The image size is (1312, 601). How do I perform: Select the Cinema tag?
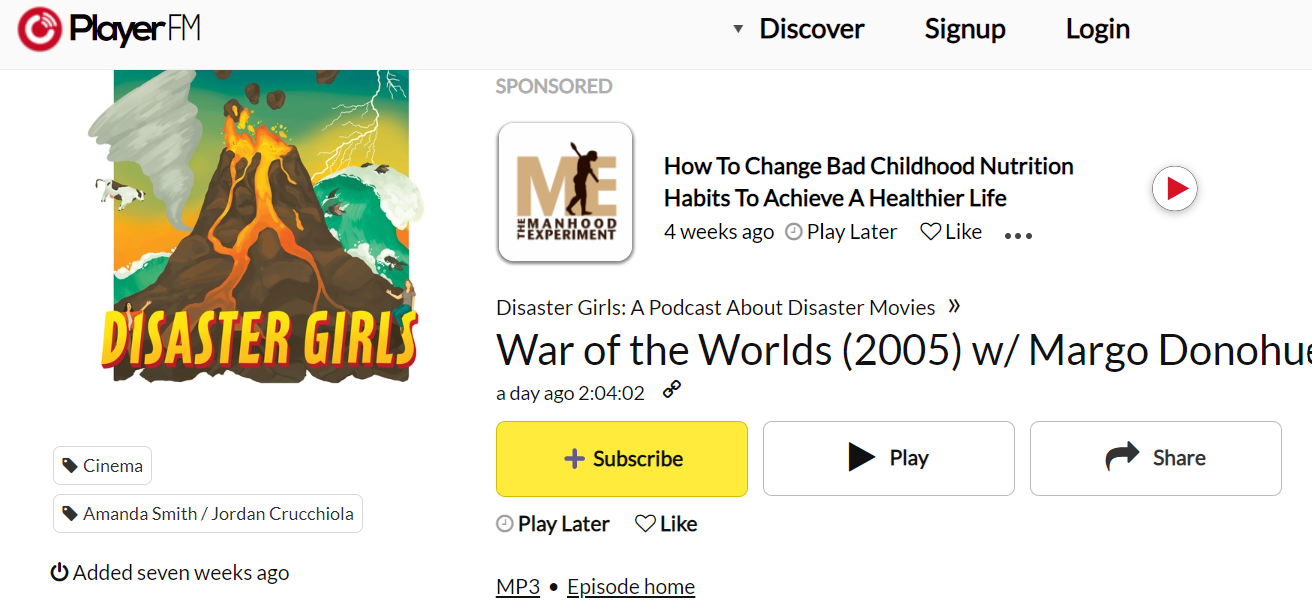click(x=102, y=465)
